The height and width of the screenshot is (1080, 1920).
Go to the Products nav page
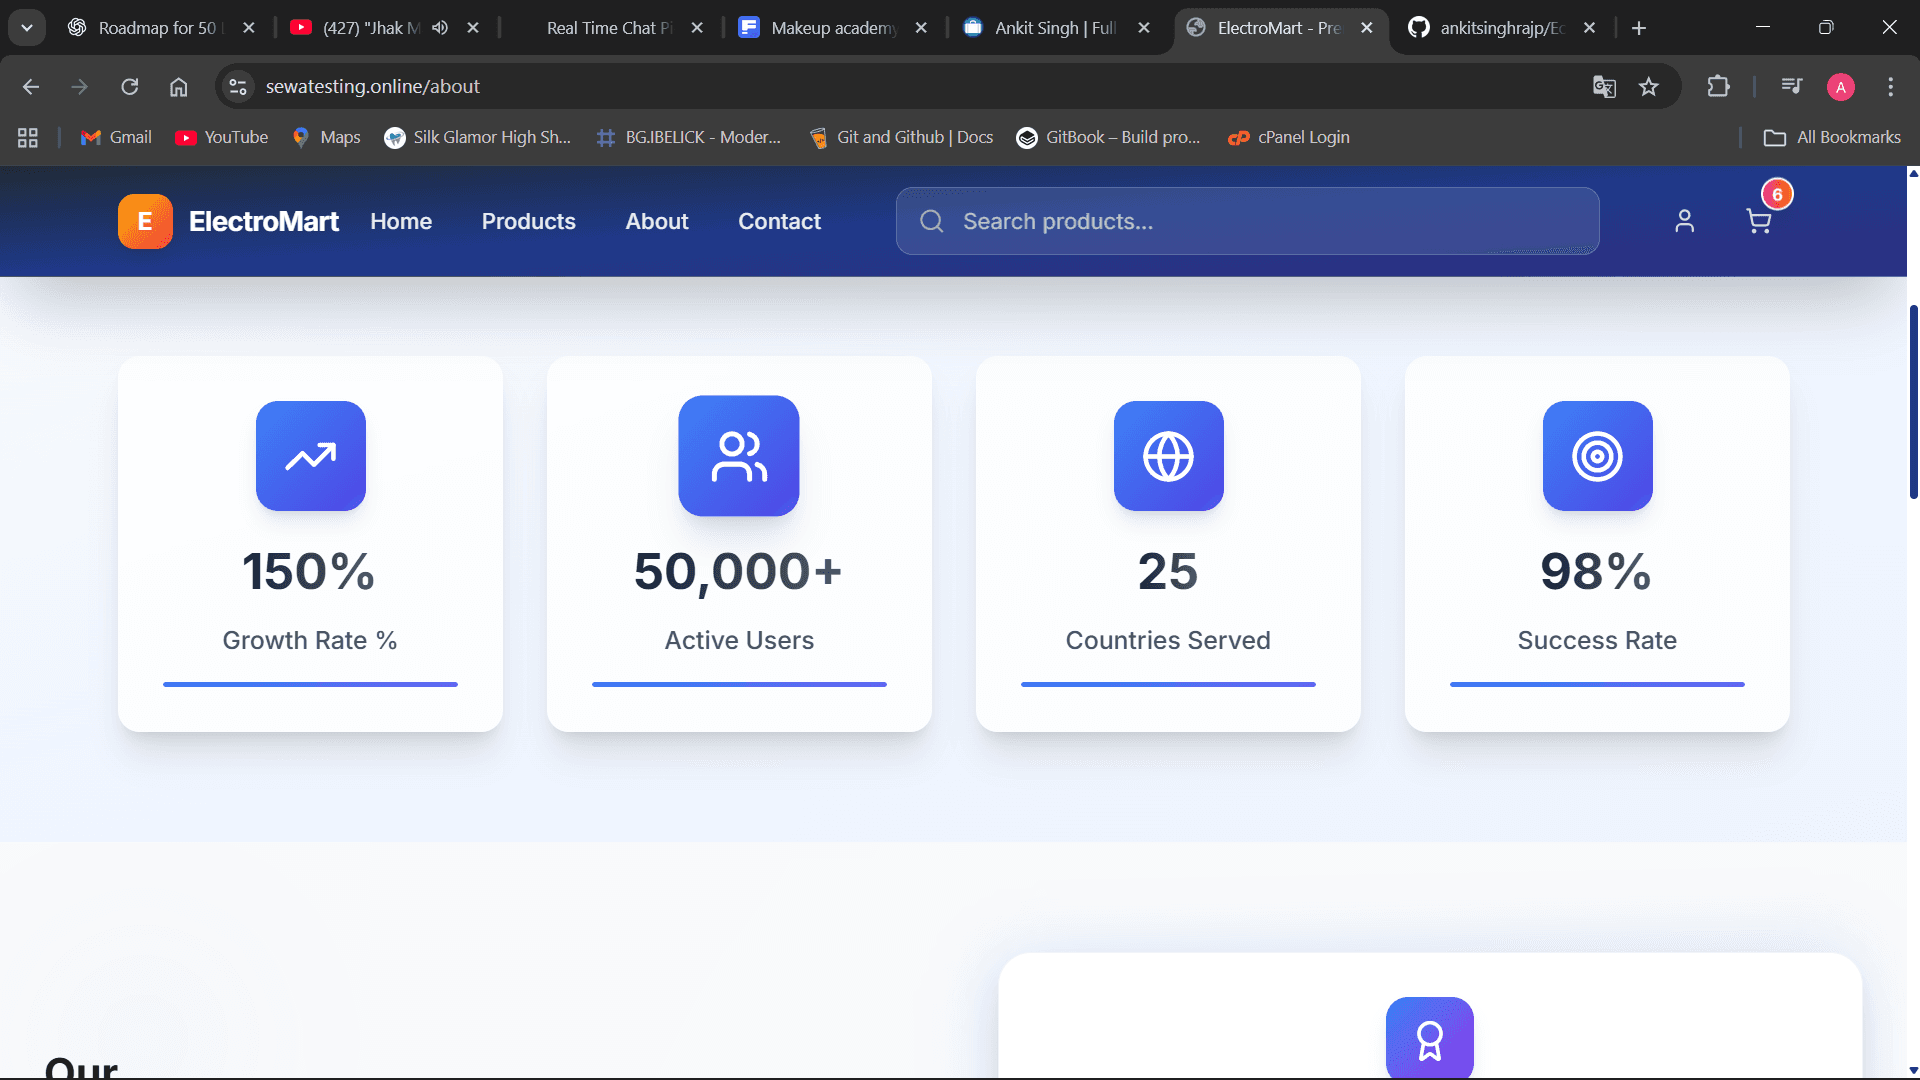click(528, 221)
